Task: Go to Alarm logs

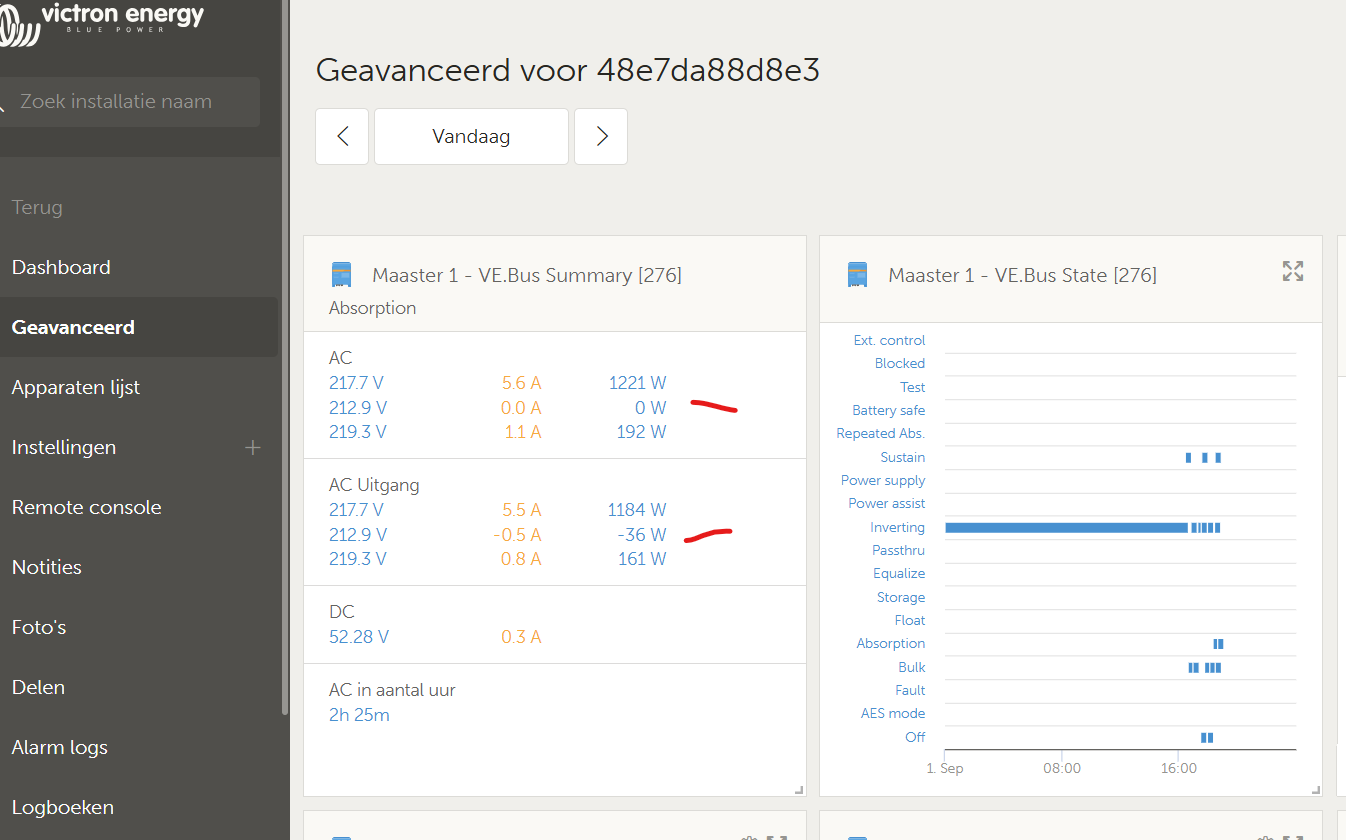Action: point(59,747)
